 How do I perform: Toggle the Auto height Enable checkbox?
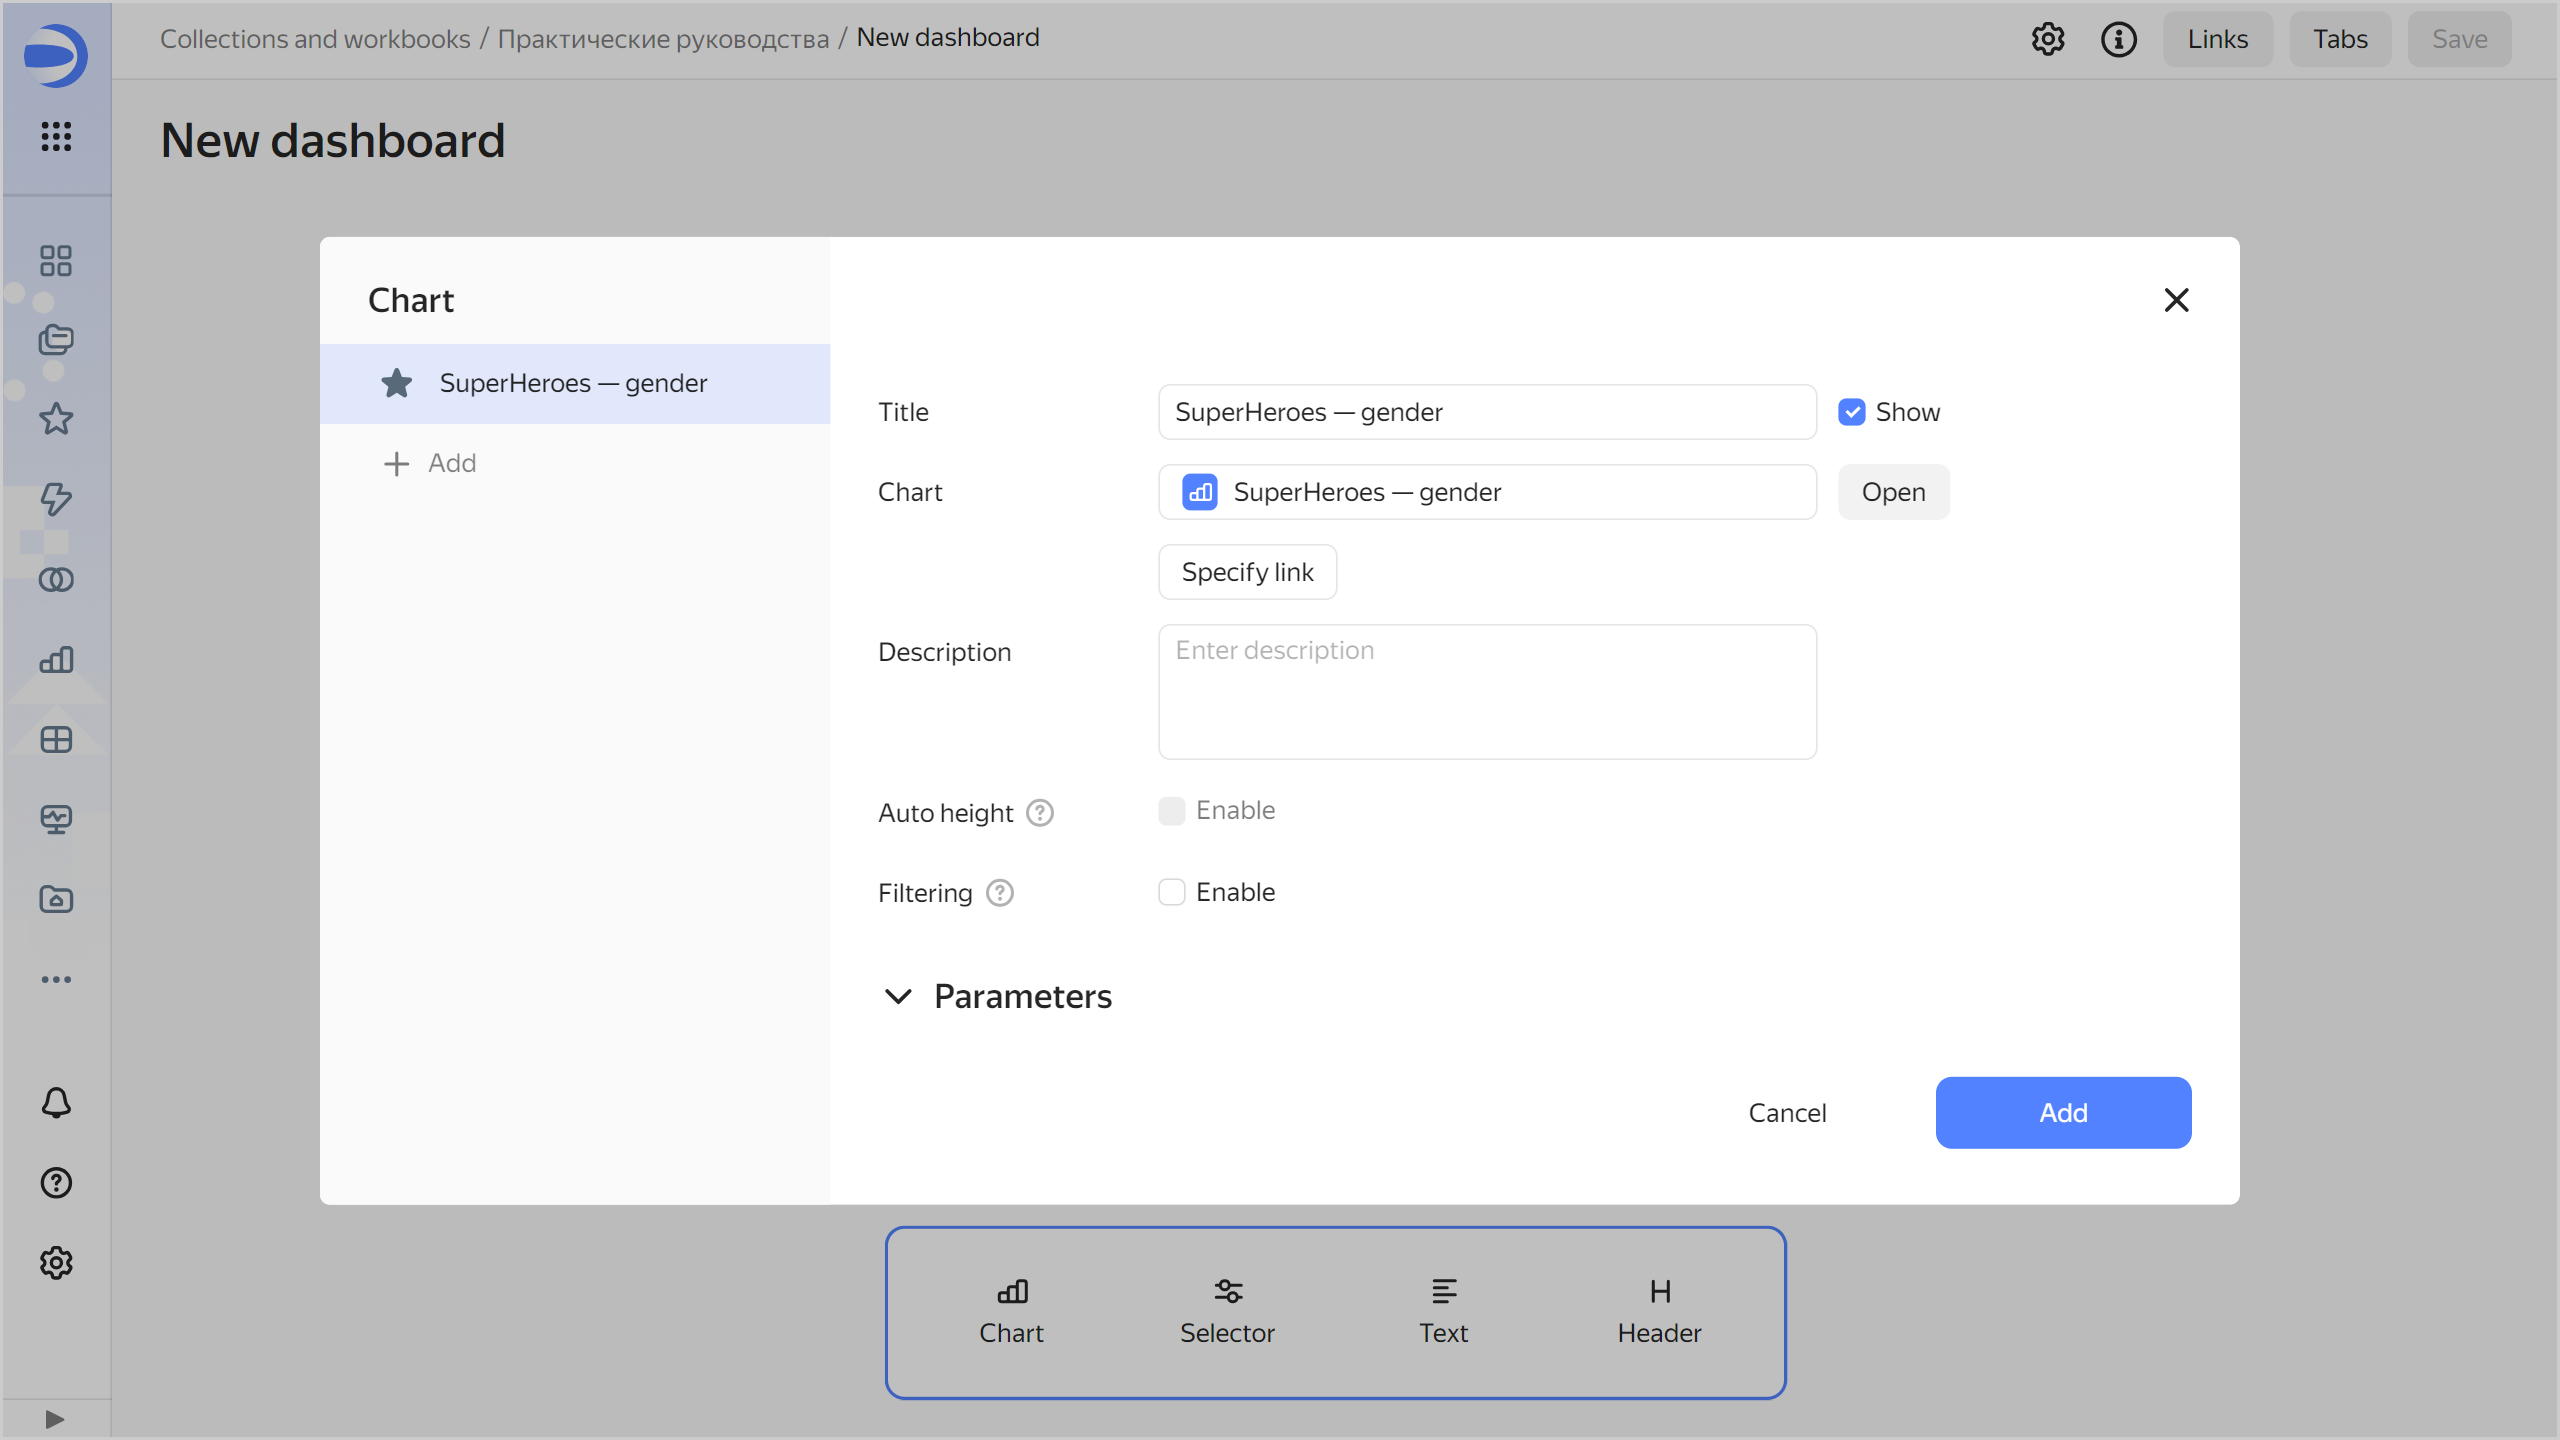point(1171,811)
